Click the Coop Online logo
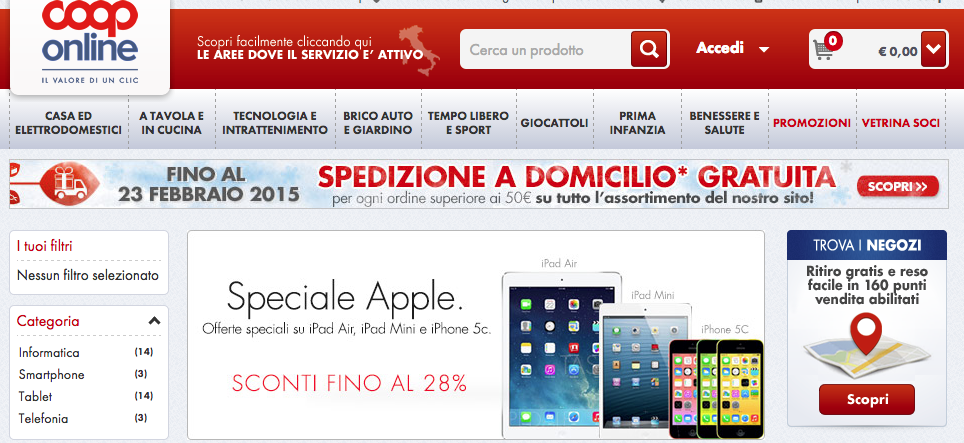 (x=90, y=43)
